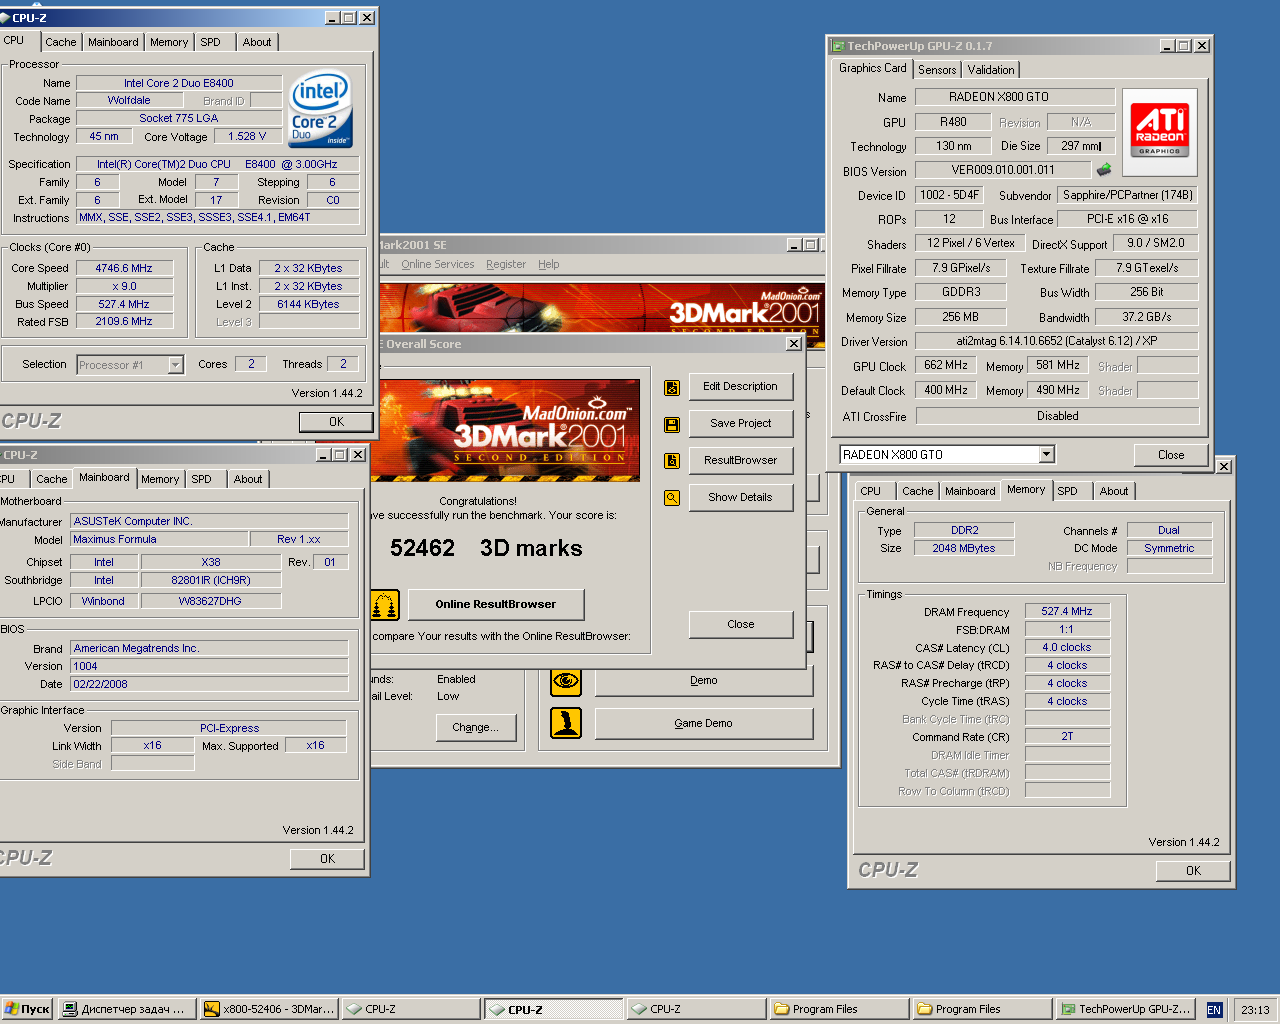This screenshot has width=1280, height=1024.
Task: Click the ResultBrowser document icon
Action: click(x=672, y=461)
